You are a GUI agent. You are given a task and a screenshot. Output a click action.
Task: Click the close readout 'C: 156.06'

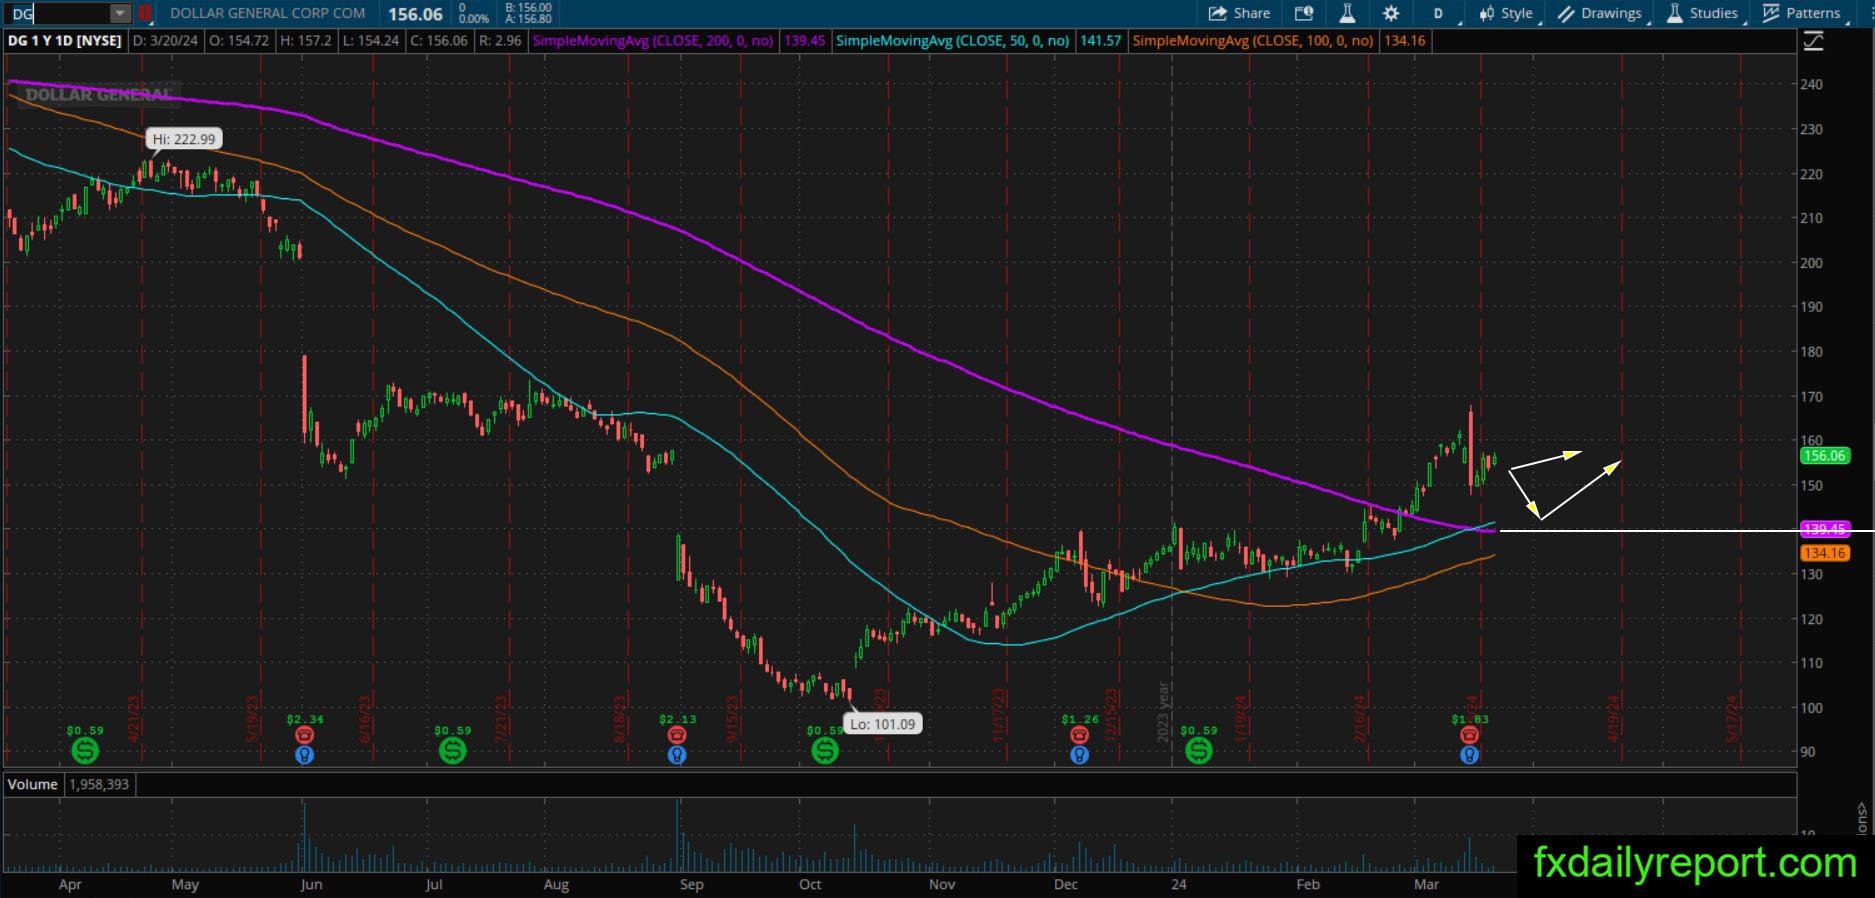click(438, 41)
